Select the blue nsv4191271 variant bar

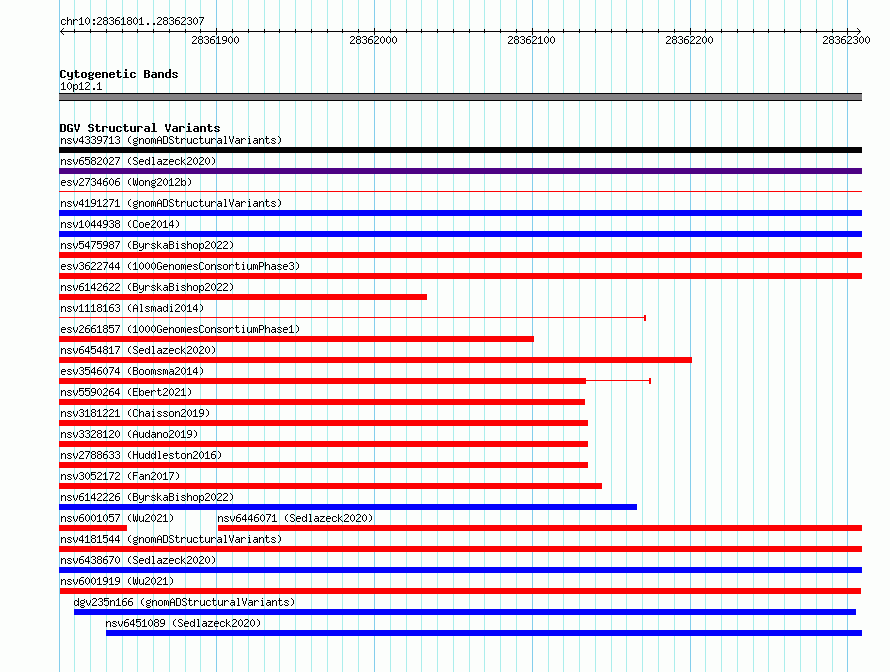(460, 213)
